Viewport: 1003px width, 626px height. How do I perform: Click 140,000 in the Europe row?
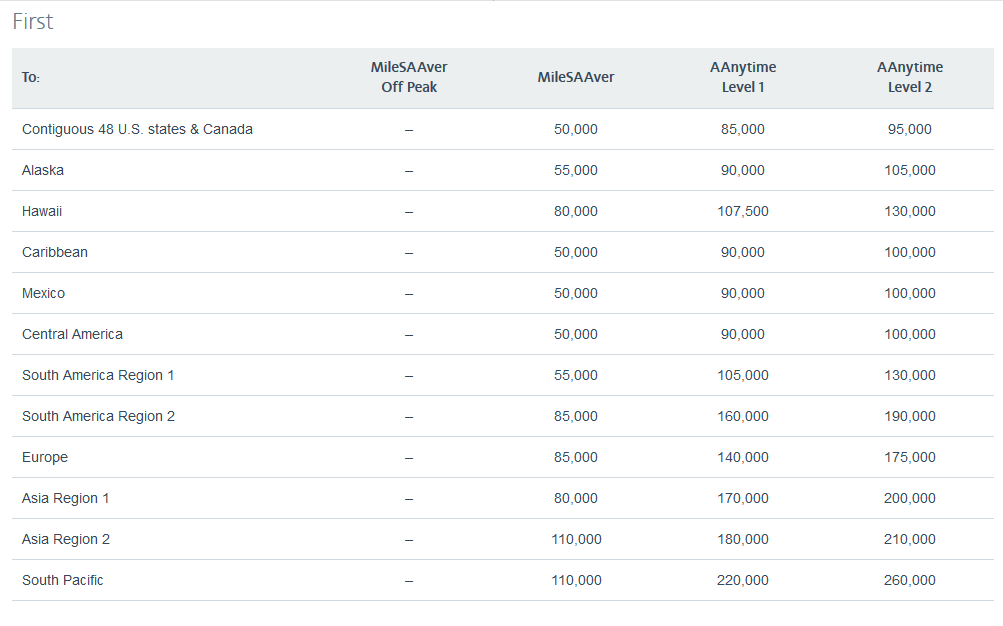[743, 457]
